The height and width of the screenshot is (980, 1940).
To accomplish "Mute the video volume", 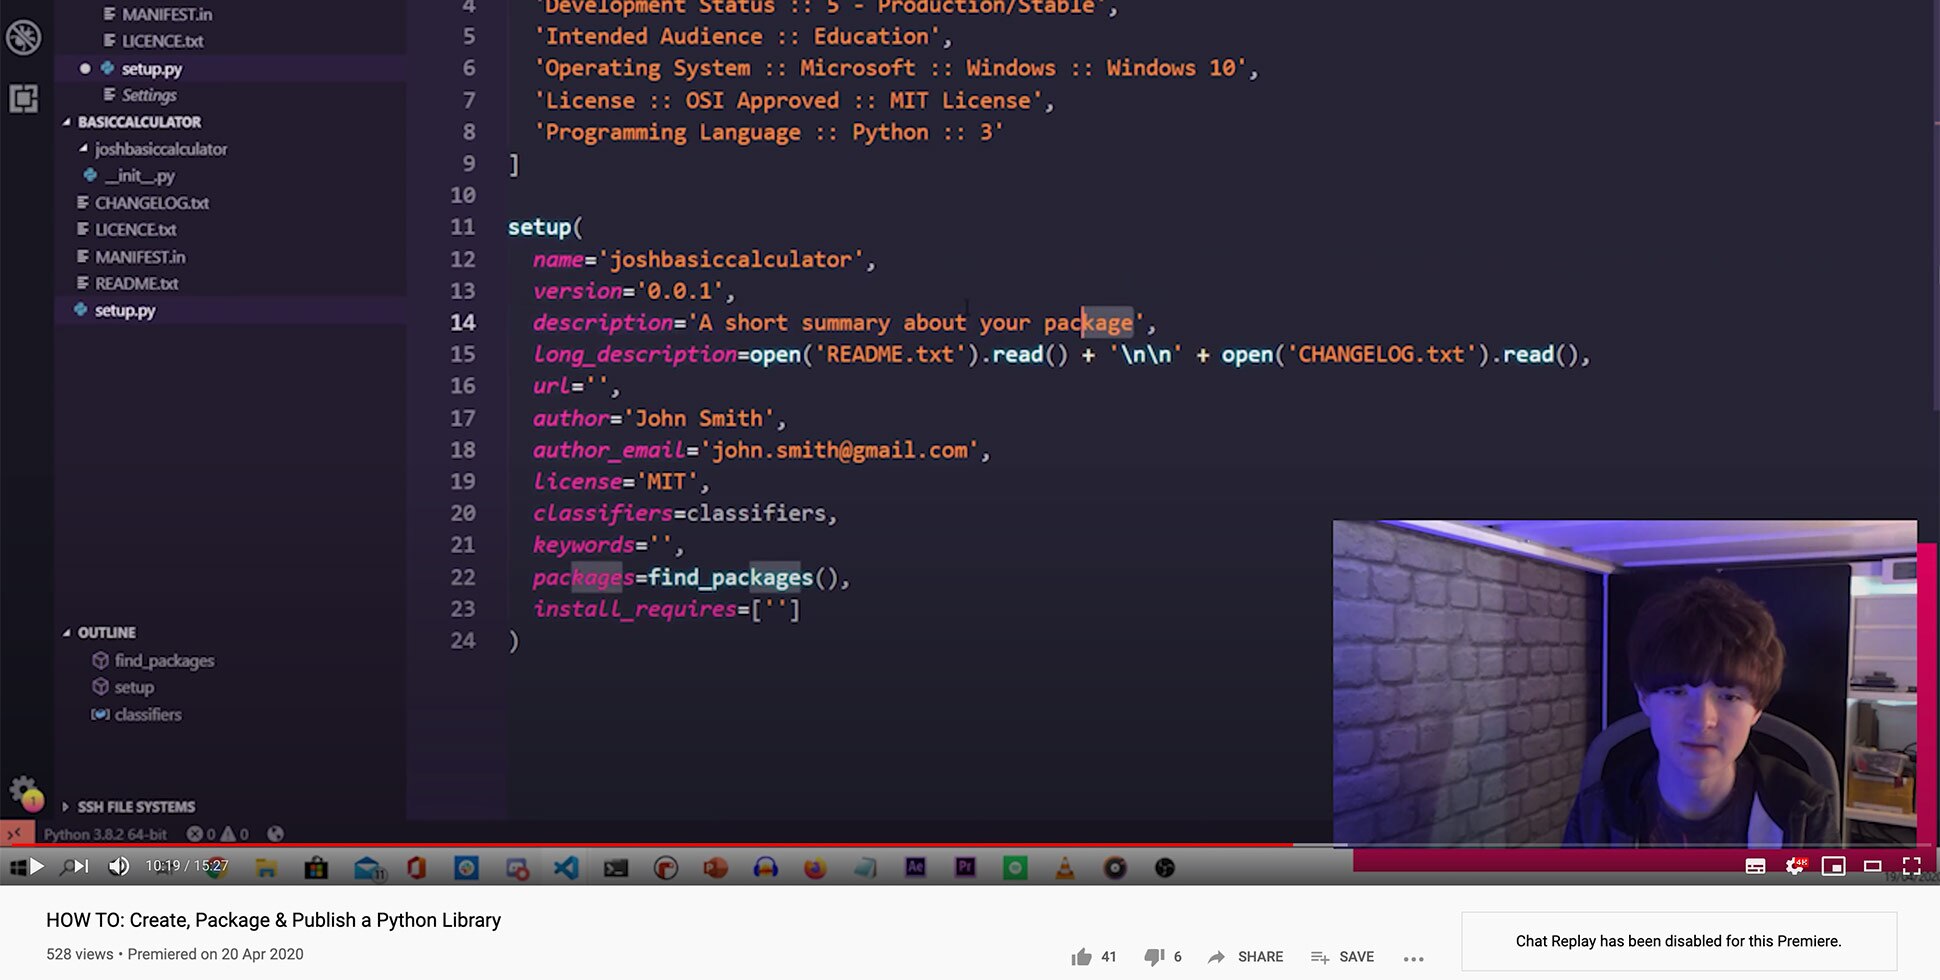I will tap(118, 866).
